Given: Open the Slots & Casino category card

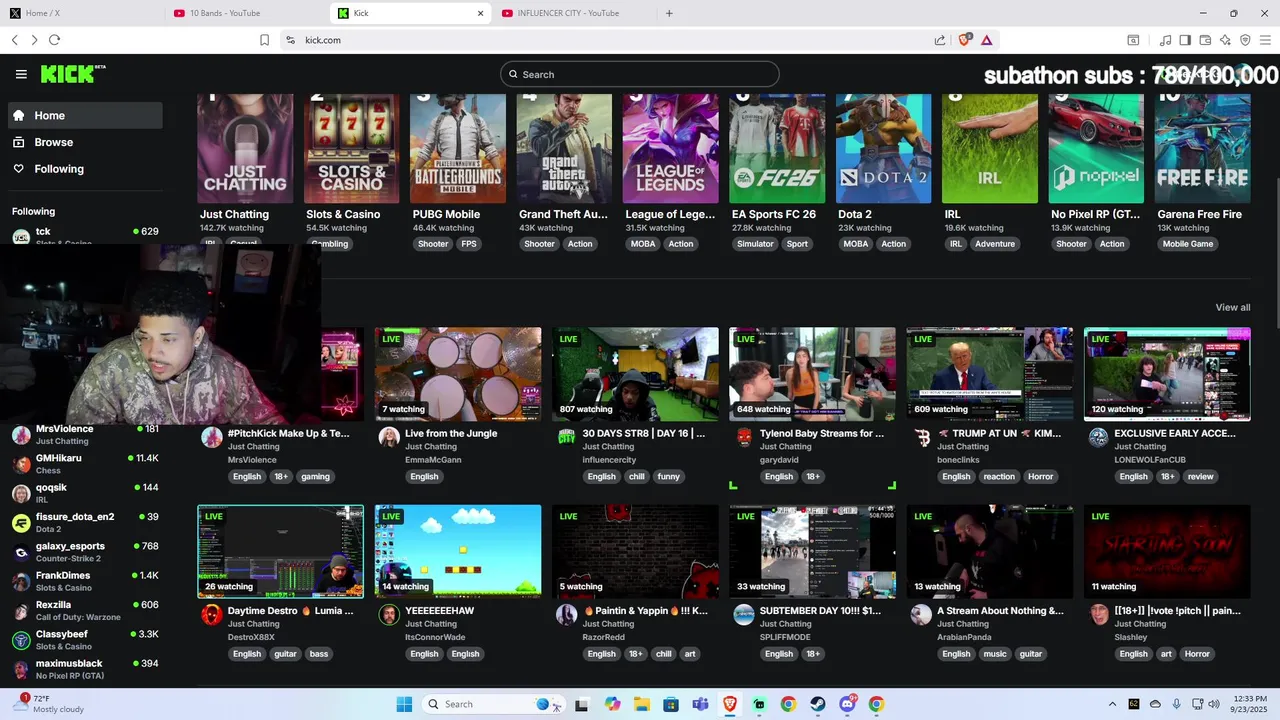Looking at the screenshot, I should click(x=351, y=149).
